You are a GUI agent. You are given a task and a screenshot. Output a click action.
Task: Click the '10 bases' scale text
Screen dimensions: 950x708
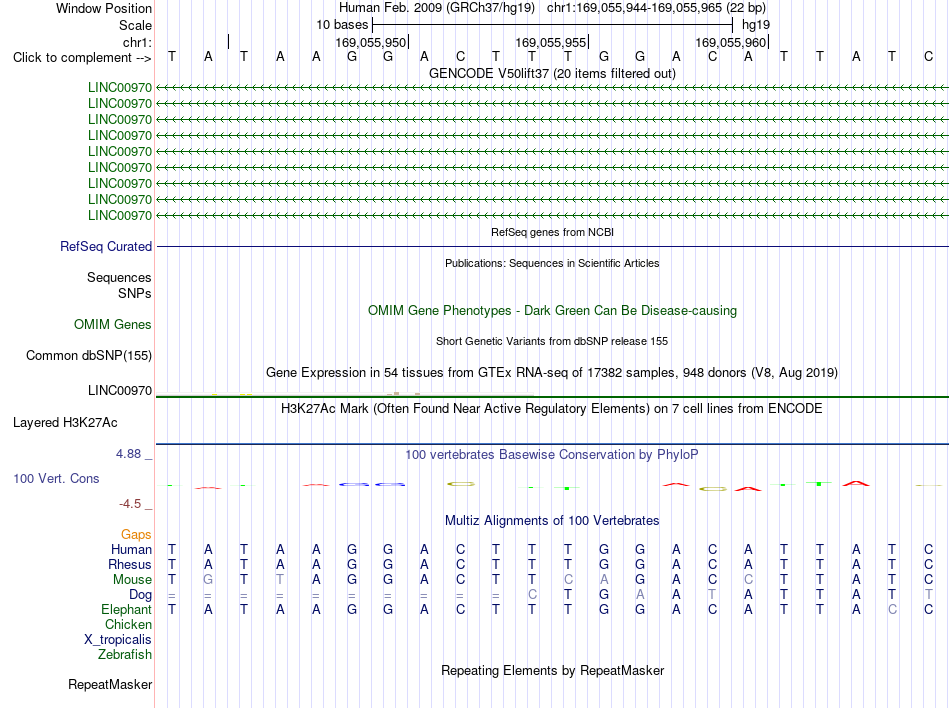click(x=342, y=25)
